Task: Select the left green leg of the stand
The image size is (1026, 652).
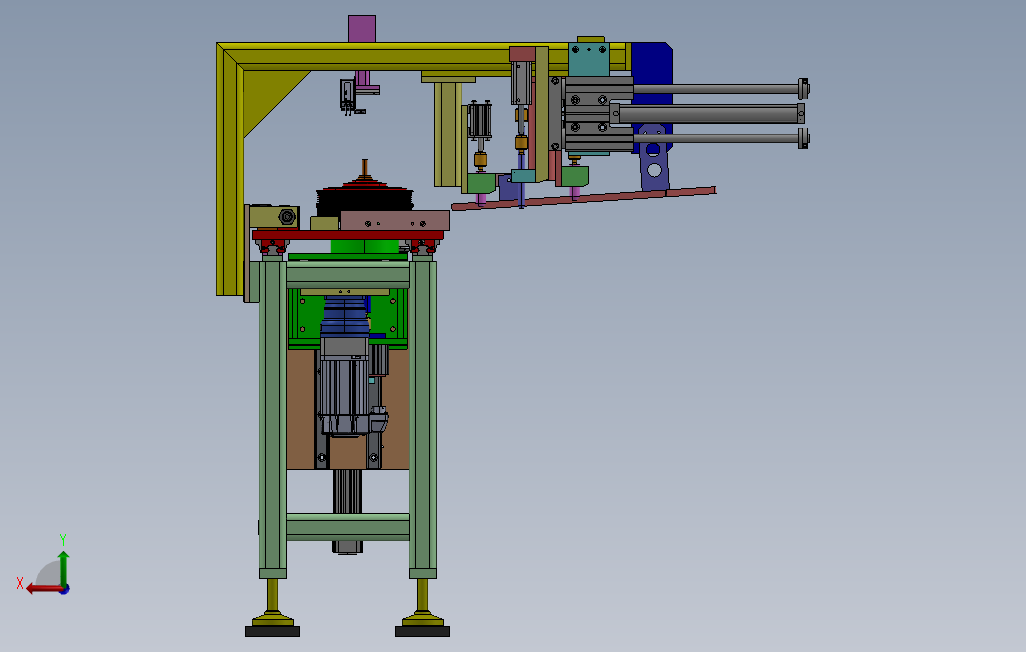Action: tap(273, 419)
